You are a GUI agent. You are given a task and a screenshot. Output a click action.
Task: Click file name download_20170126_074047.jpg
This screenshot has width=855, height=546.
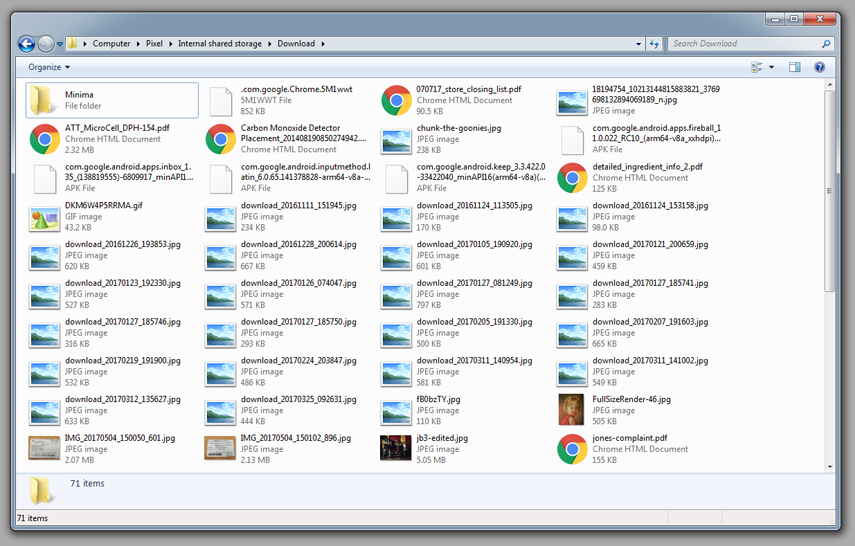coord(298,283)
